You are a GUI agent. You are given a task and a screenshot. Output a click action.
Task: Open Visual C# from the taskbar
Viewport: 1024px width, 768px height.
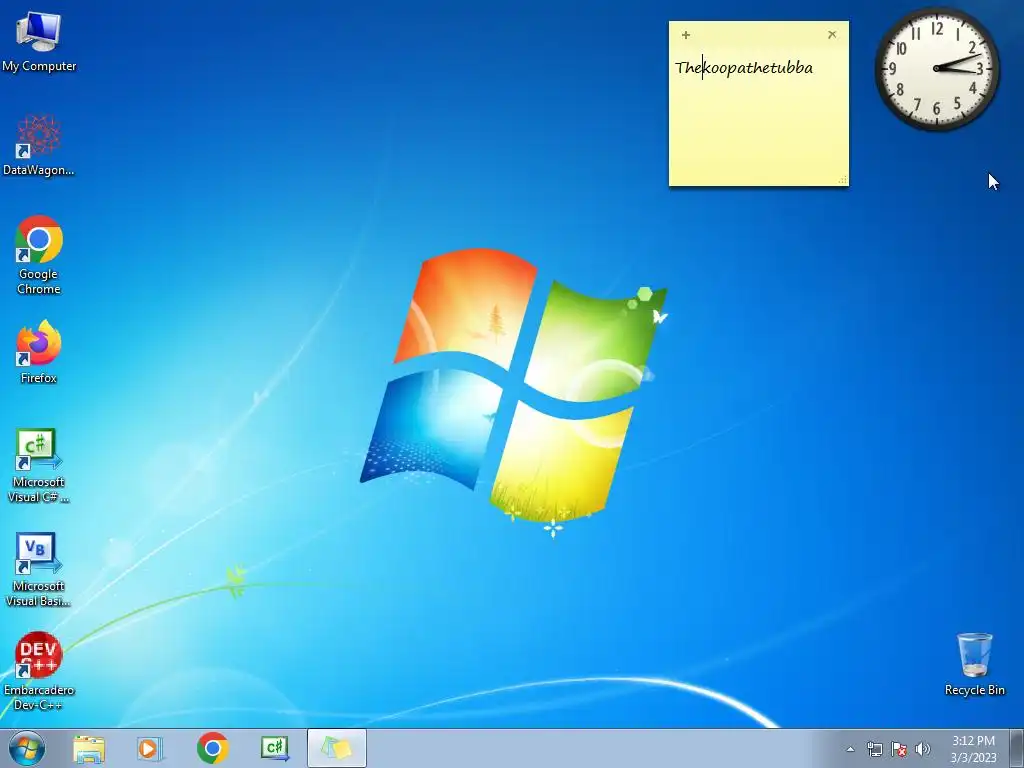(274, 748)
